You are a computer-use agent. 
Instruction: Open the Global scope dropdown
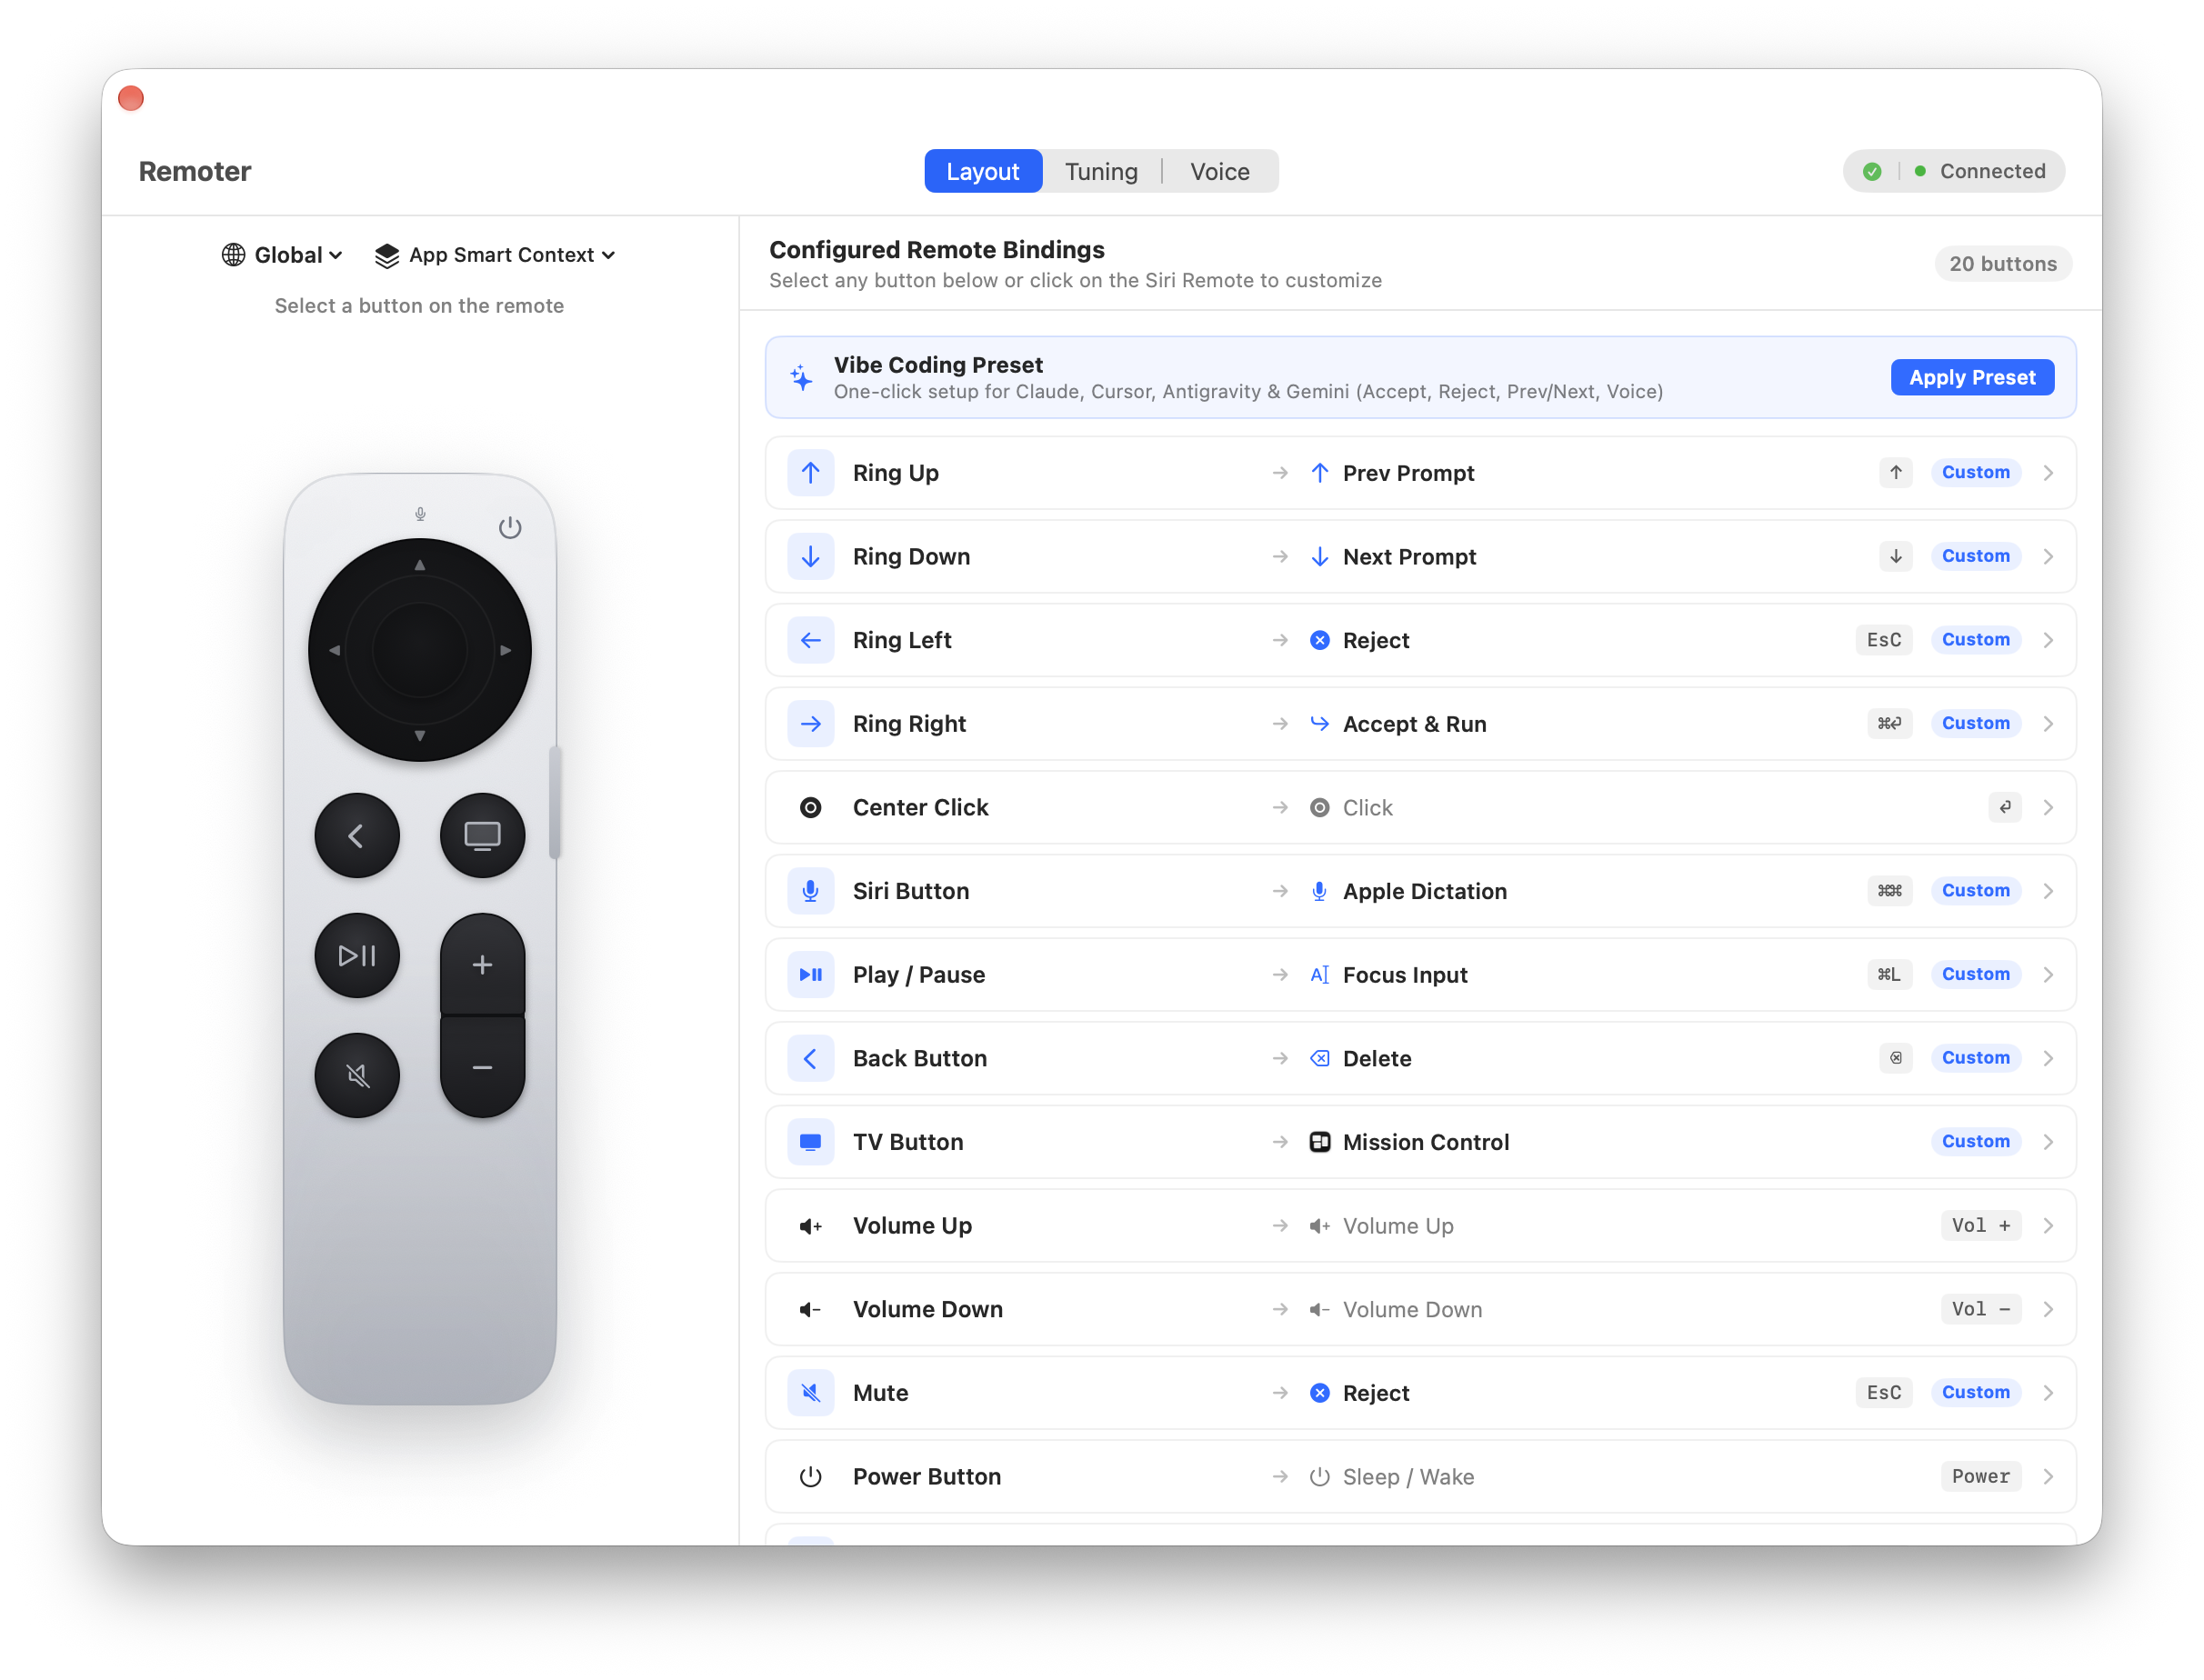pyautogui.click(x=282, y=255)
